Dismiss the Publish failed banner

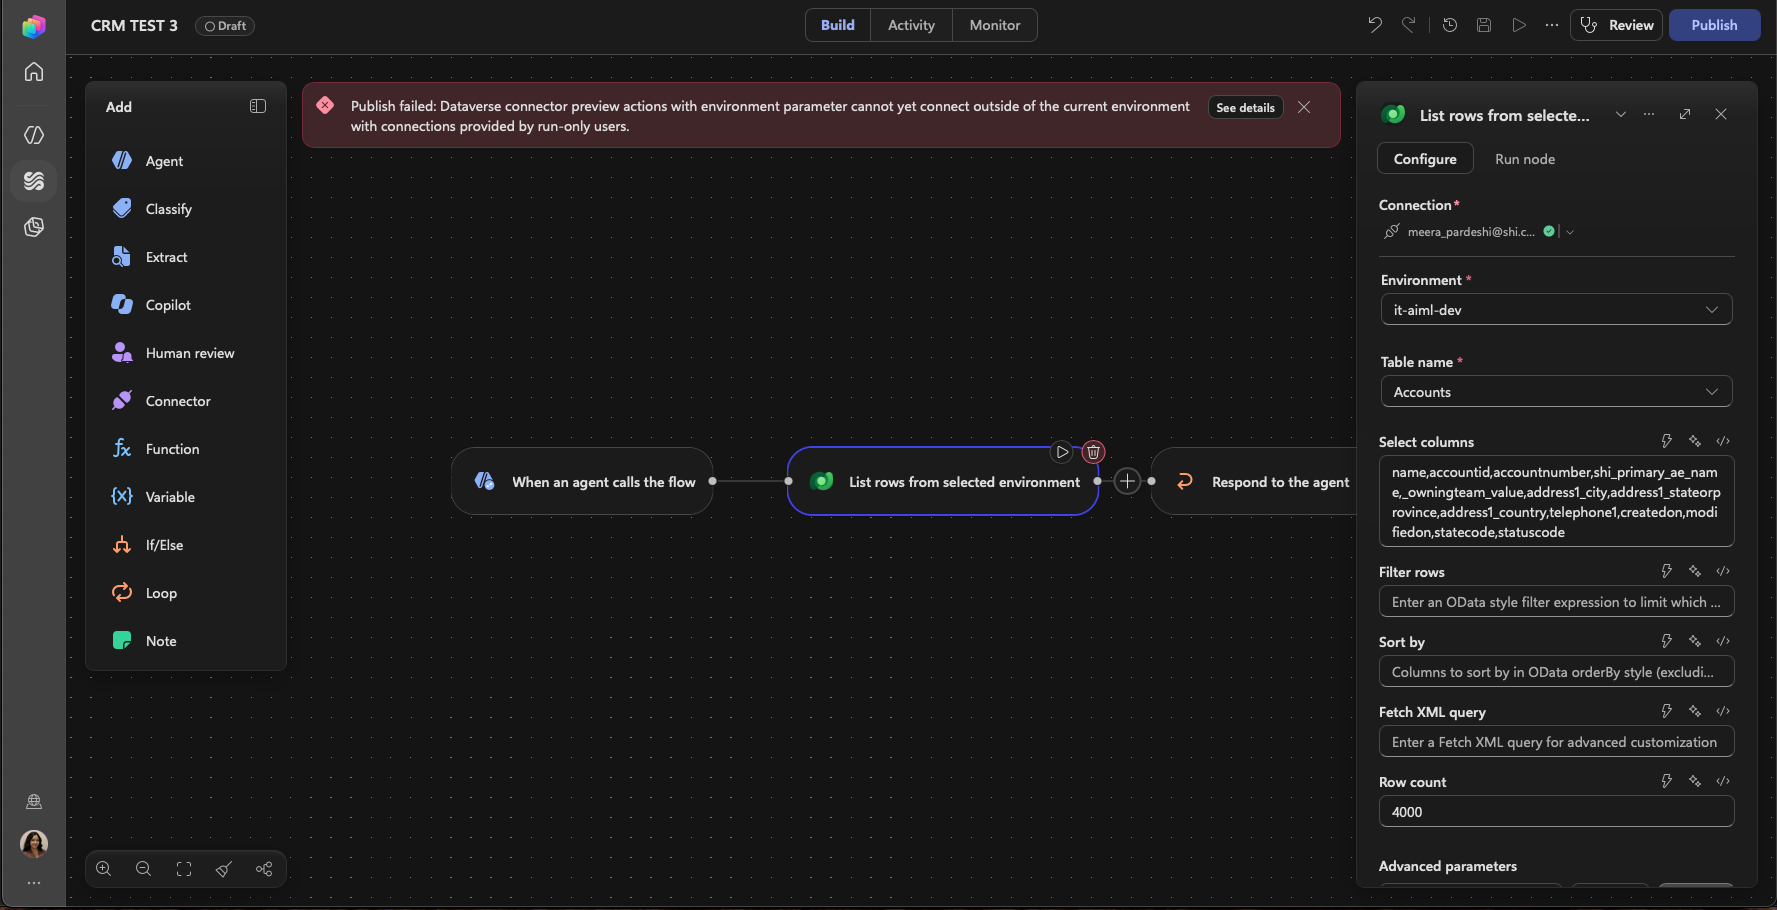pyautogui.click(x=1304, y=107)
